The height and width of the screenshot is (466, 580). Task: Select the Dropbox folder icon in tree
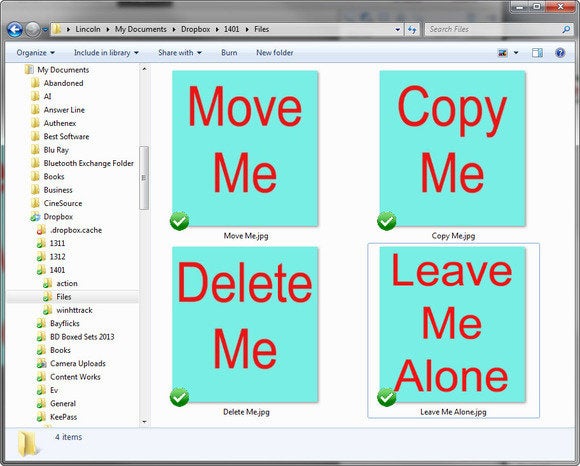point(35,217)
